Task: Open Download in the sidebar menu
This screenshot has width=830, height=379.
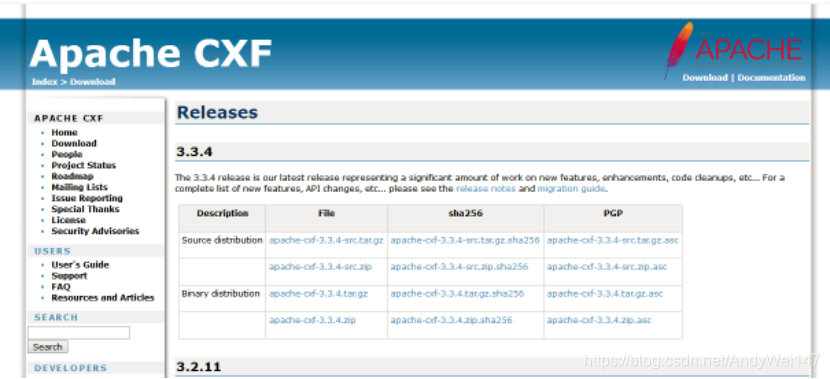Action: point(74,143)
